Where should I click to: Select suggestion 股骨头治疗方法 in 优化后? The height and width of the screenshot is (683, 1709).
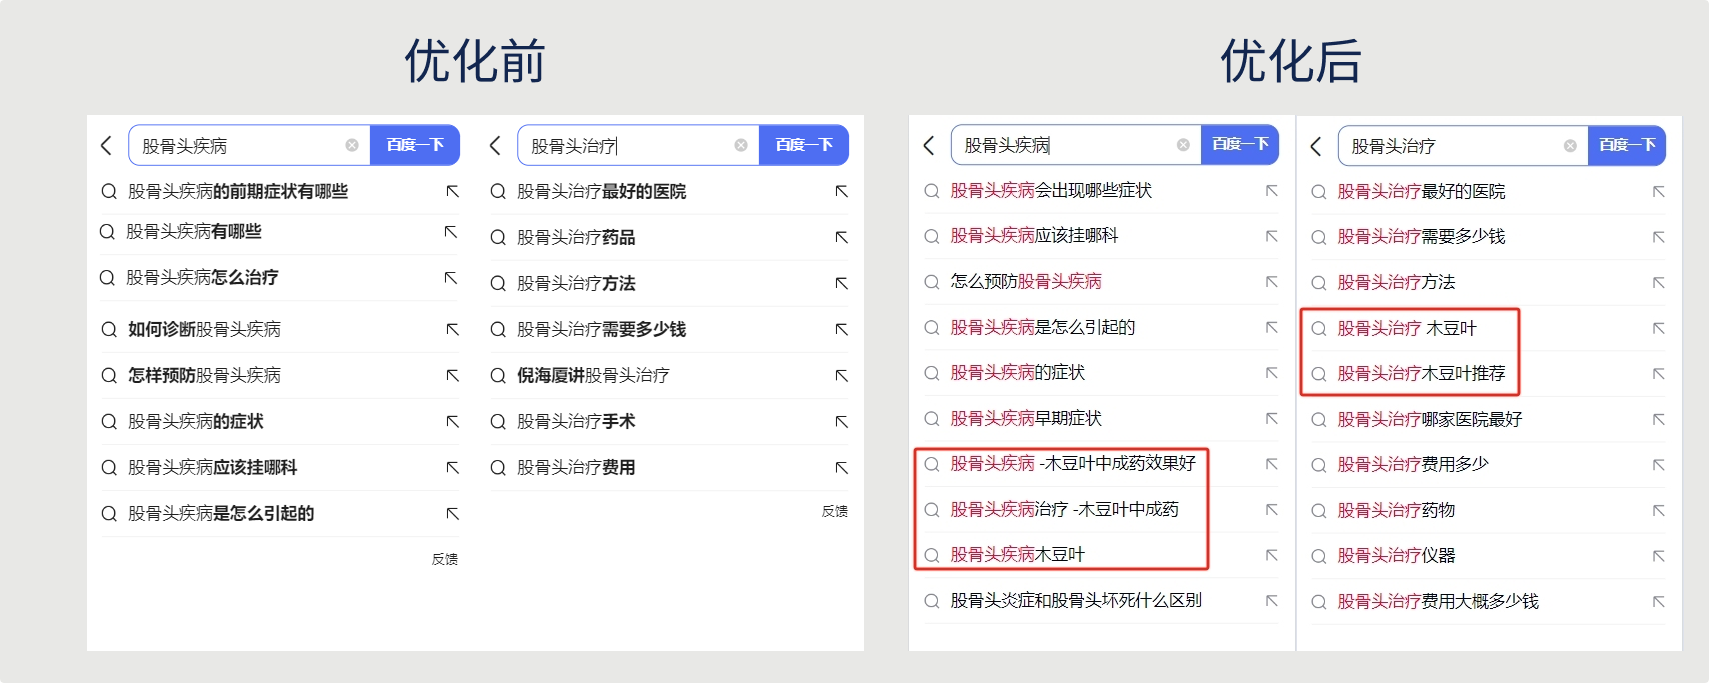pos(1397,282)
